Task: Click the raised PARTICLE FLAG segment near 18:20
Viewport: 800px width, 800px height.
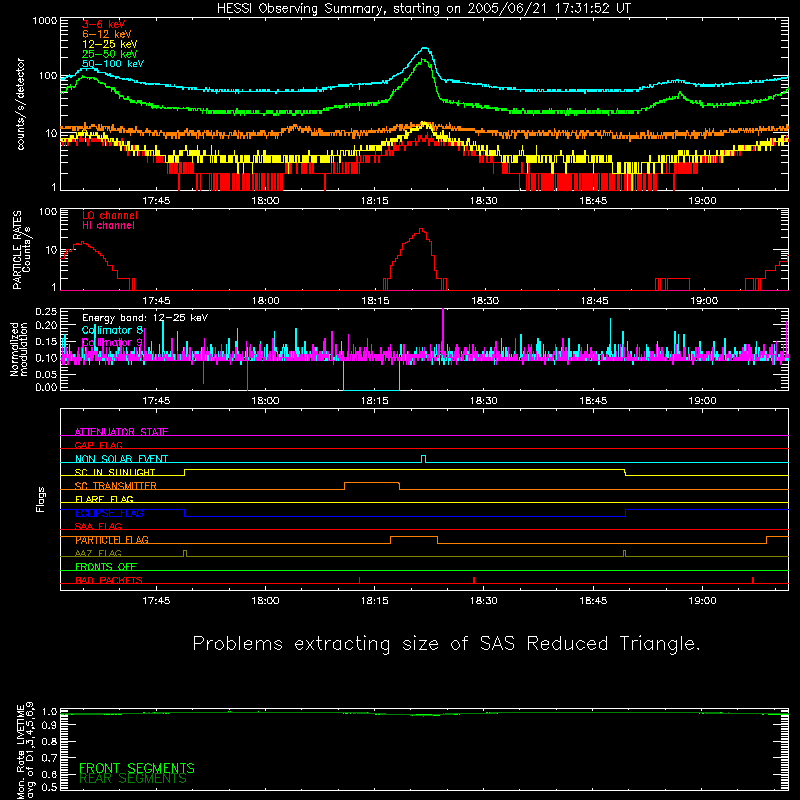Action: point(414,537)
